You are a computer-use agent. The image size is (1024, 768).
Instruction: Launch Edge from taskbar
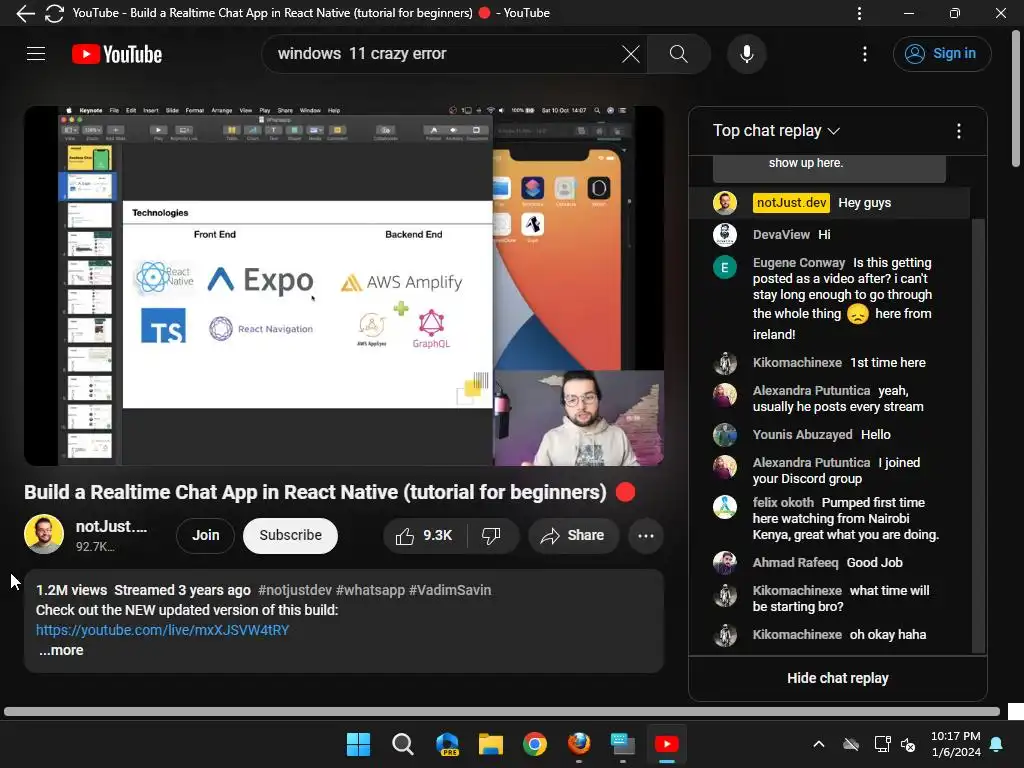tap(447, 744)
